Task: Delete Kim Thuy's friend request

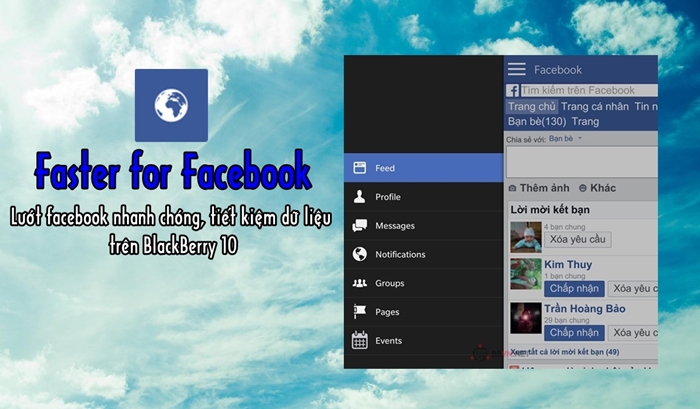Action: tap(633, 288)
